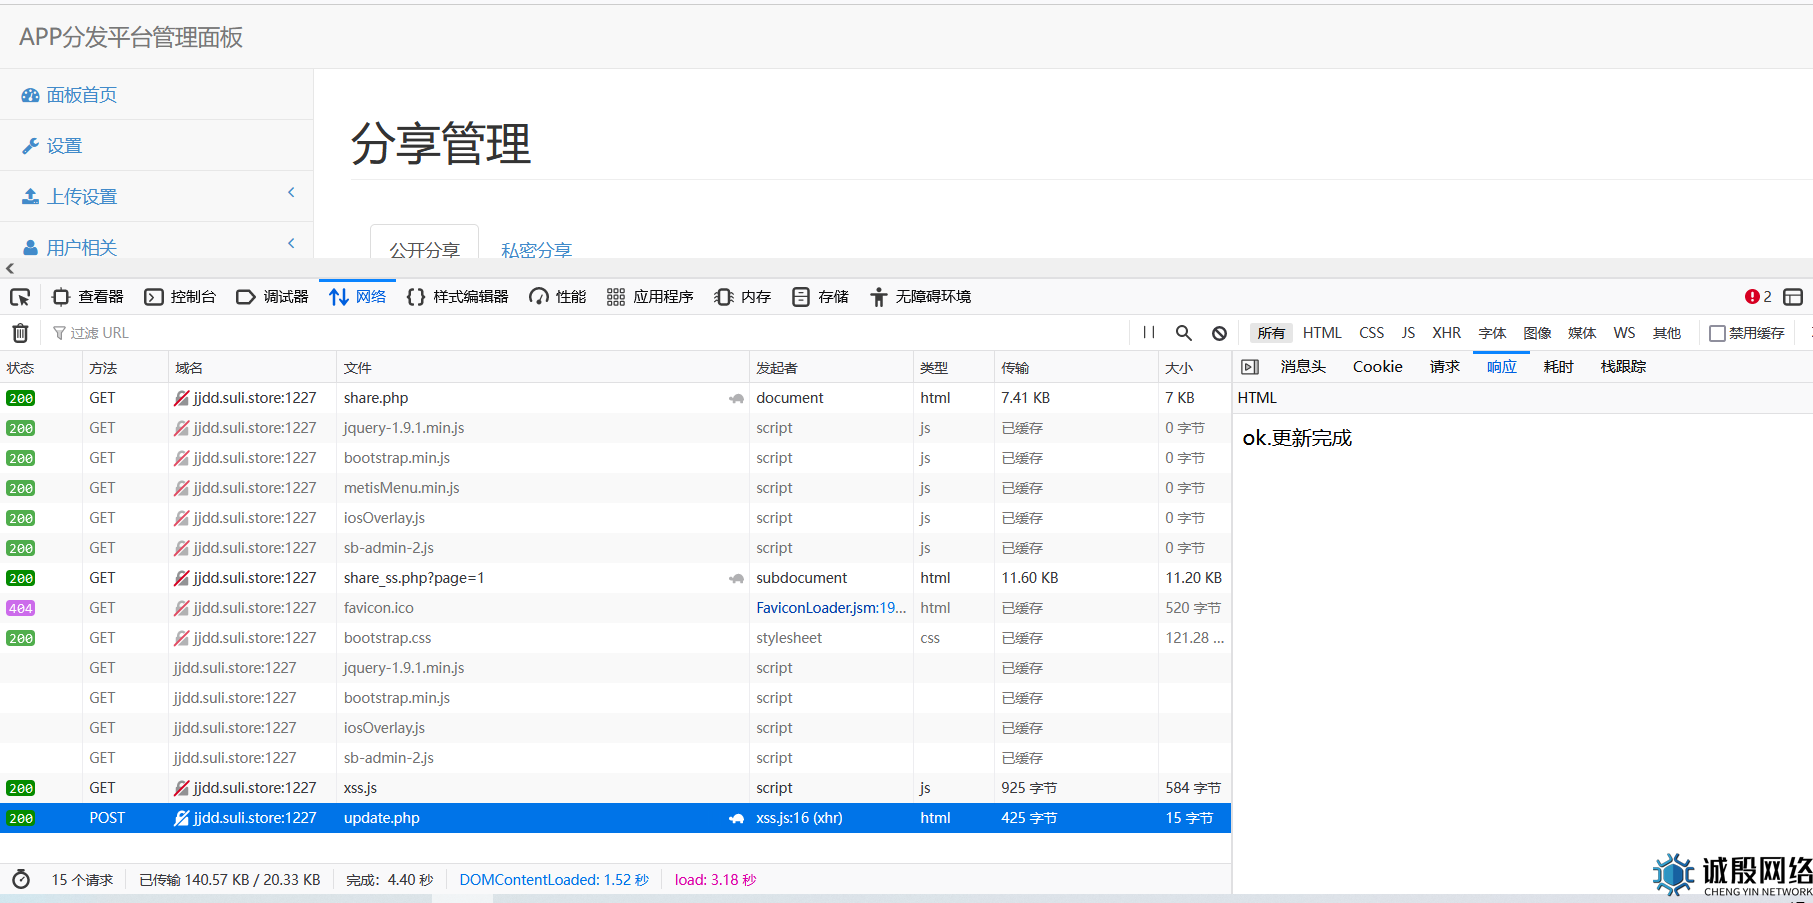Click the slow-response turtle icon on share.php
Screen dimensions: 1813x903
[736, 398]
